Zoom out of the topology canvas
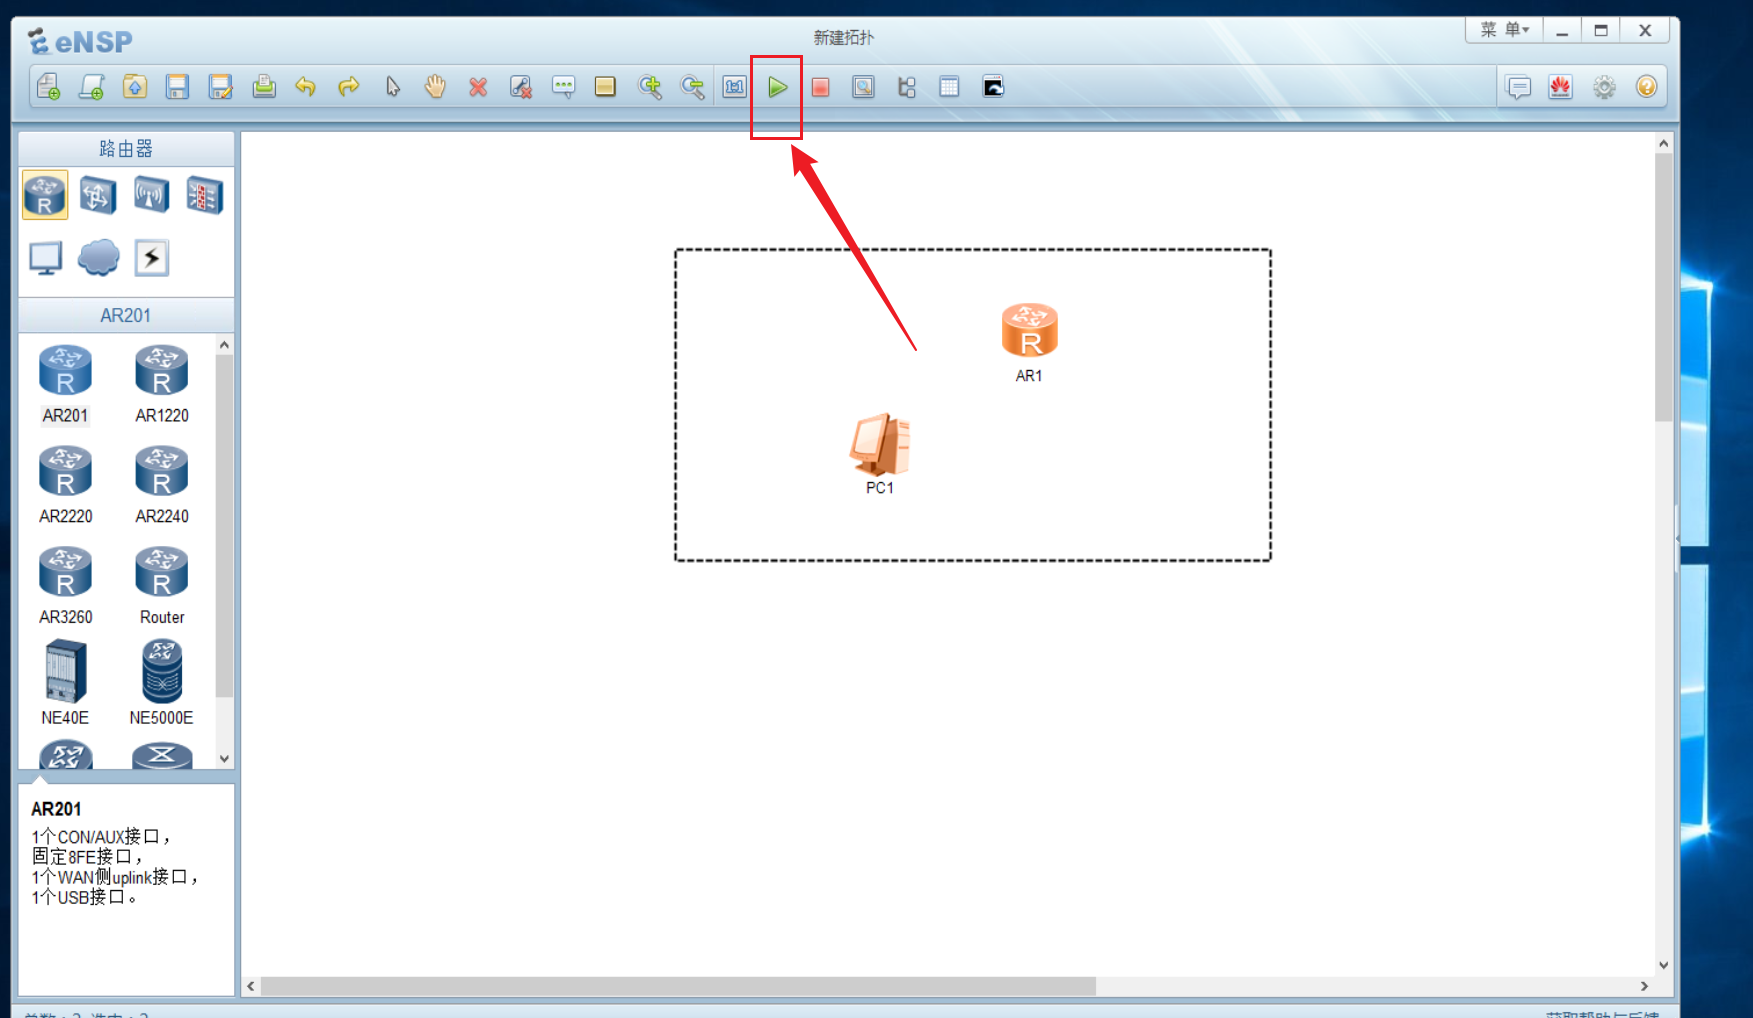This screenshot has height=1018, width=1753. point(692,87)
